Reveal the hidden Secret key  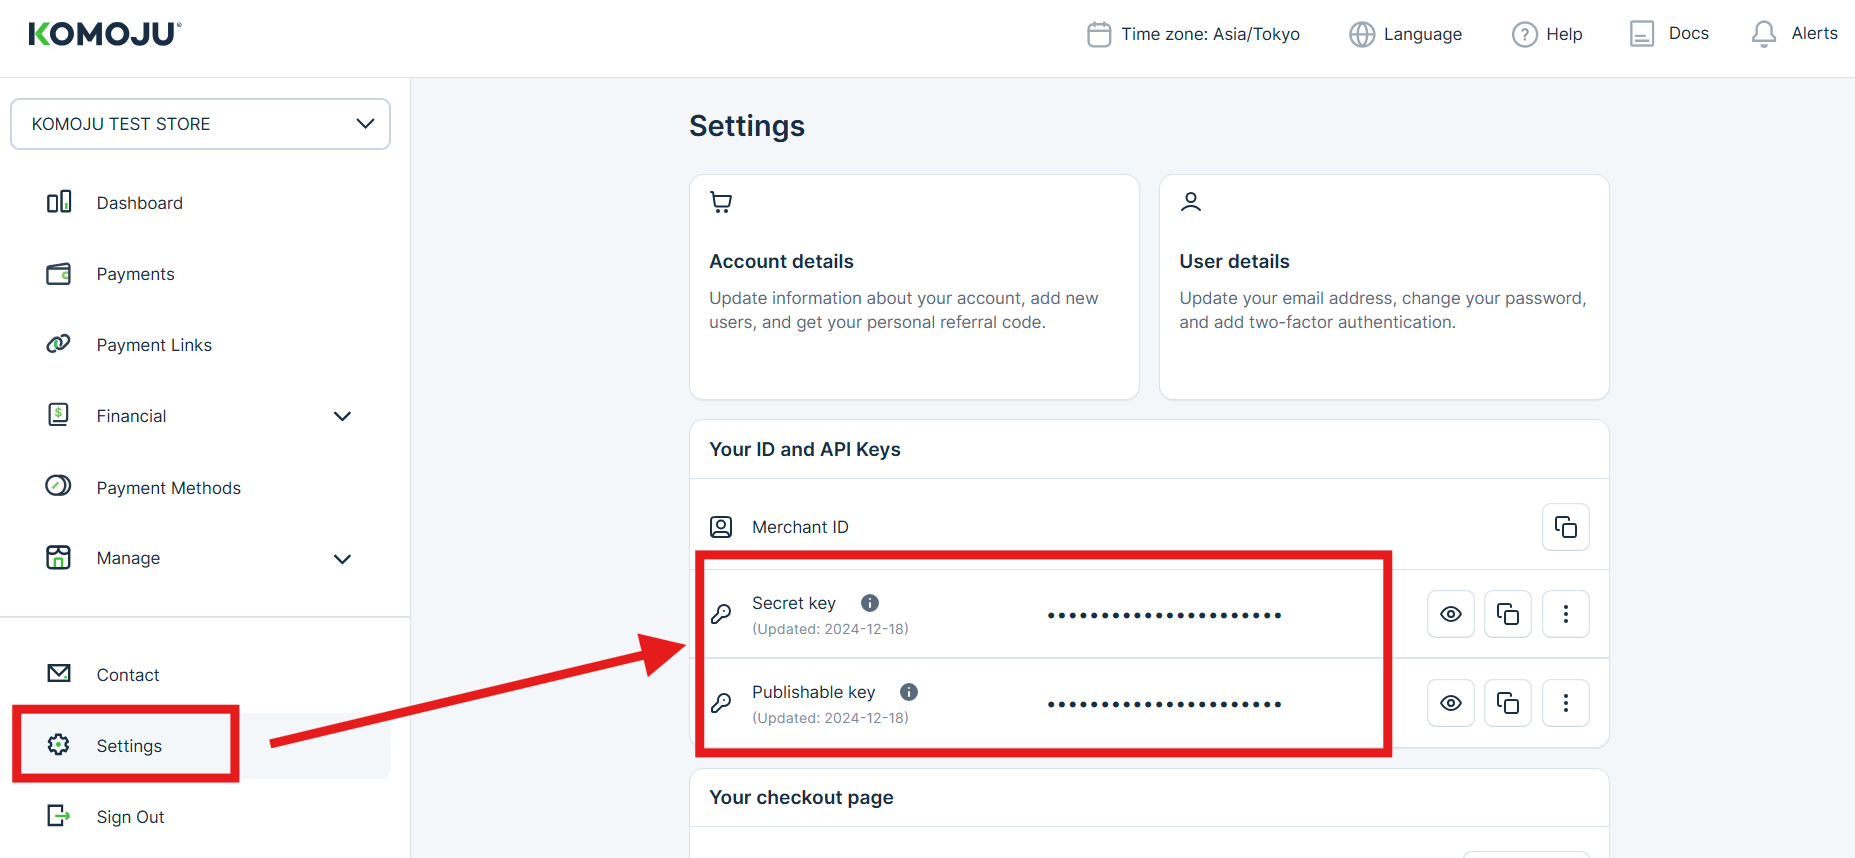1450,614
